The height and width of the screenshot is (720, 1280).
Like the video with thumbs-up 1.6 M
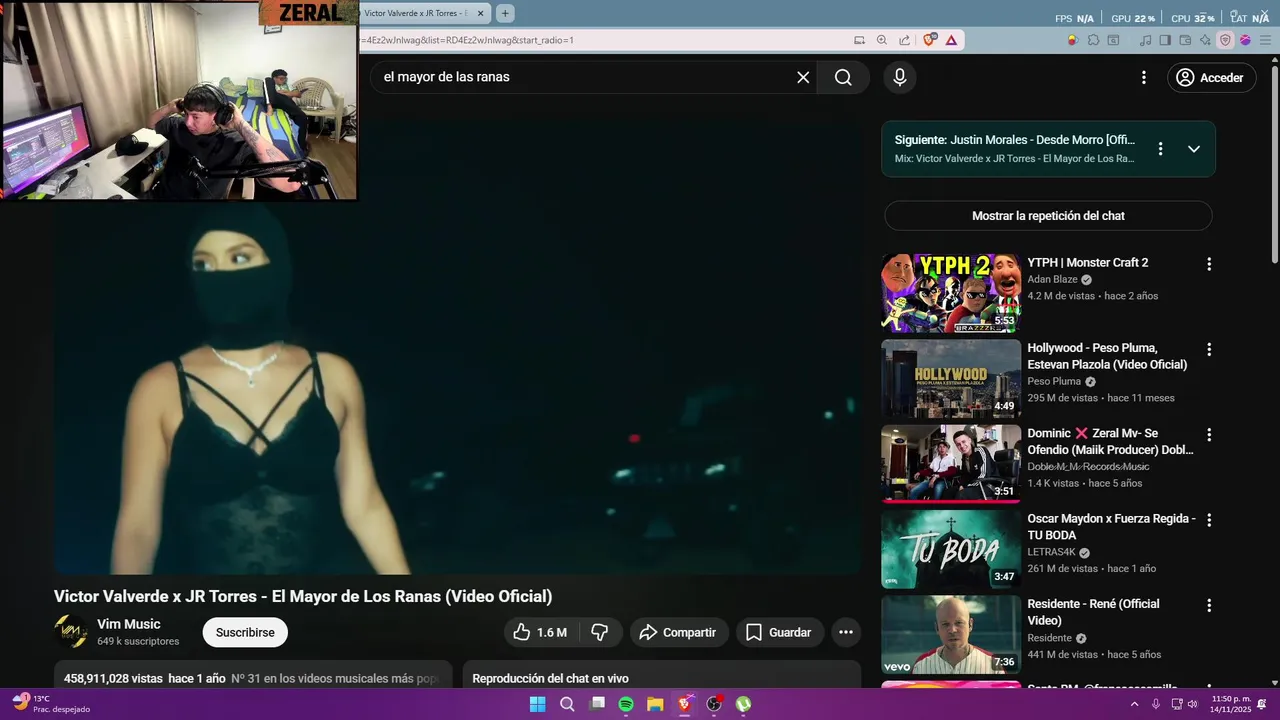(541, 632)
